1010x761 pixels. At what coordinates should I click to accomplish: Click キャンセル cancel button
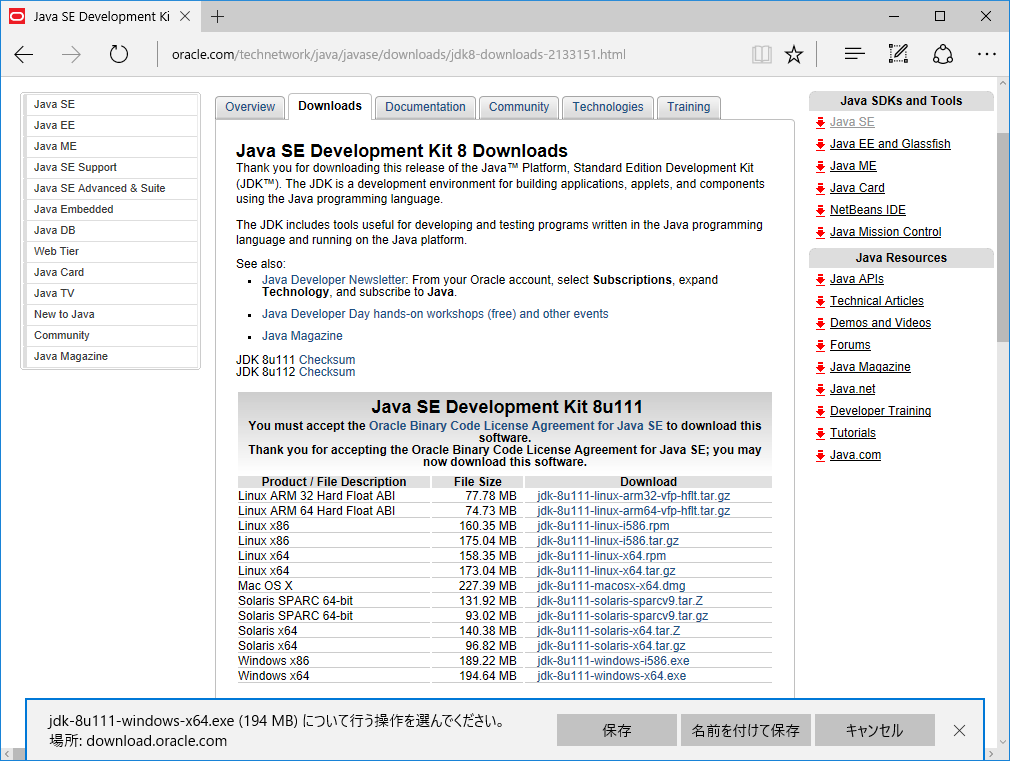coord(874,730)
